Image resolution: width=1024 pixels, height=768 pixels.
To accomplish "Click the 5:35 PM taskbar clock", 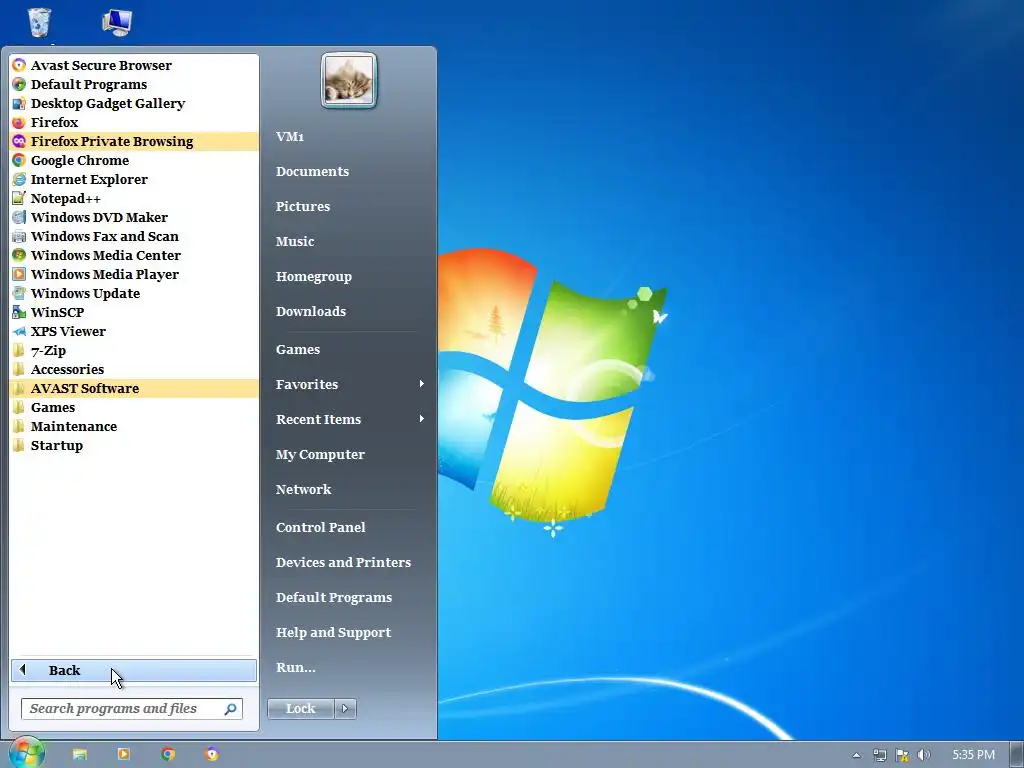I will click(x=973, y=755).
